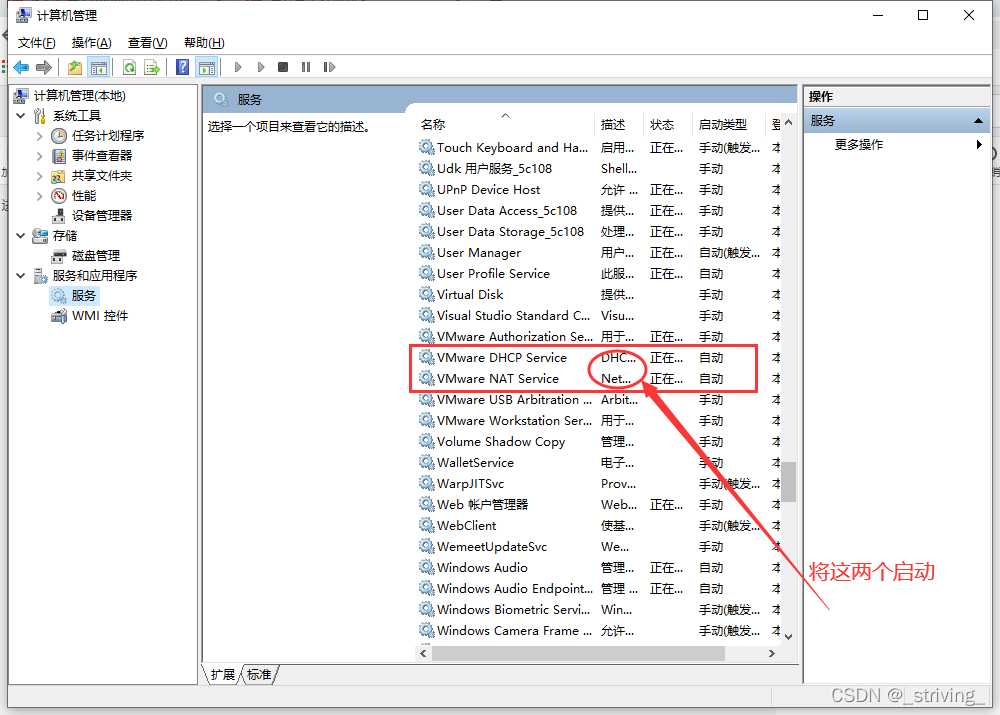Select the Windows Camera Frame service row

tap(599, 631)
